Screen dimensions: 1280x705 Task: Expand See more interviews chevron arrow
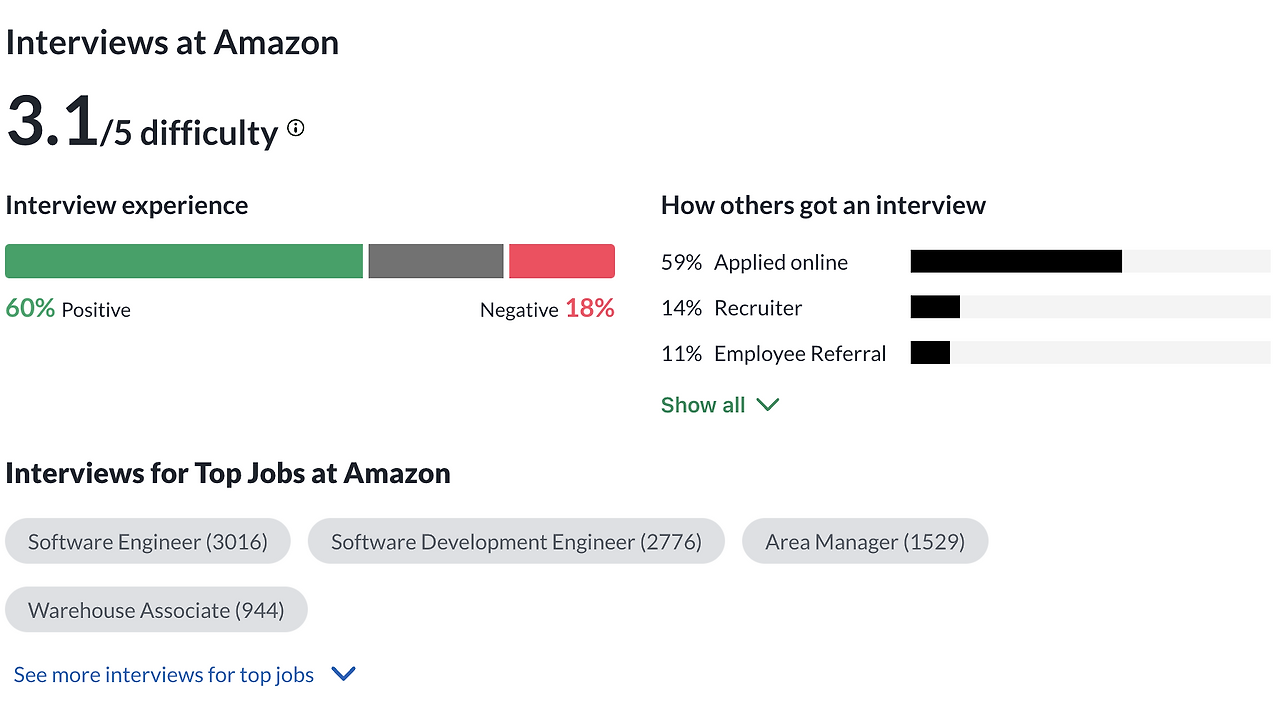point(343,675)
